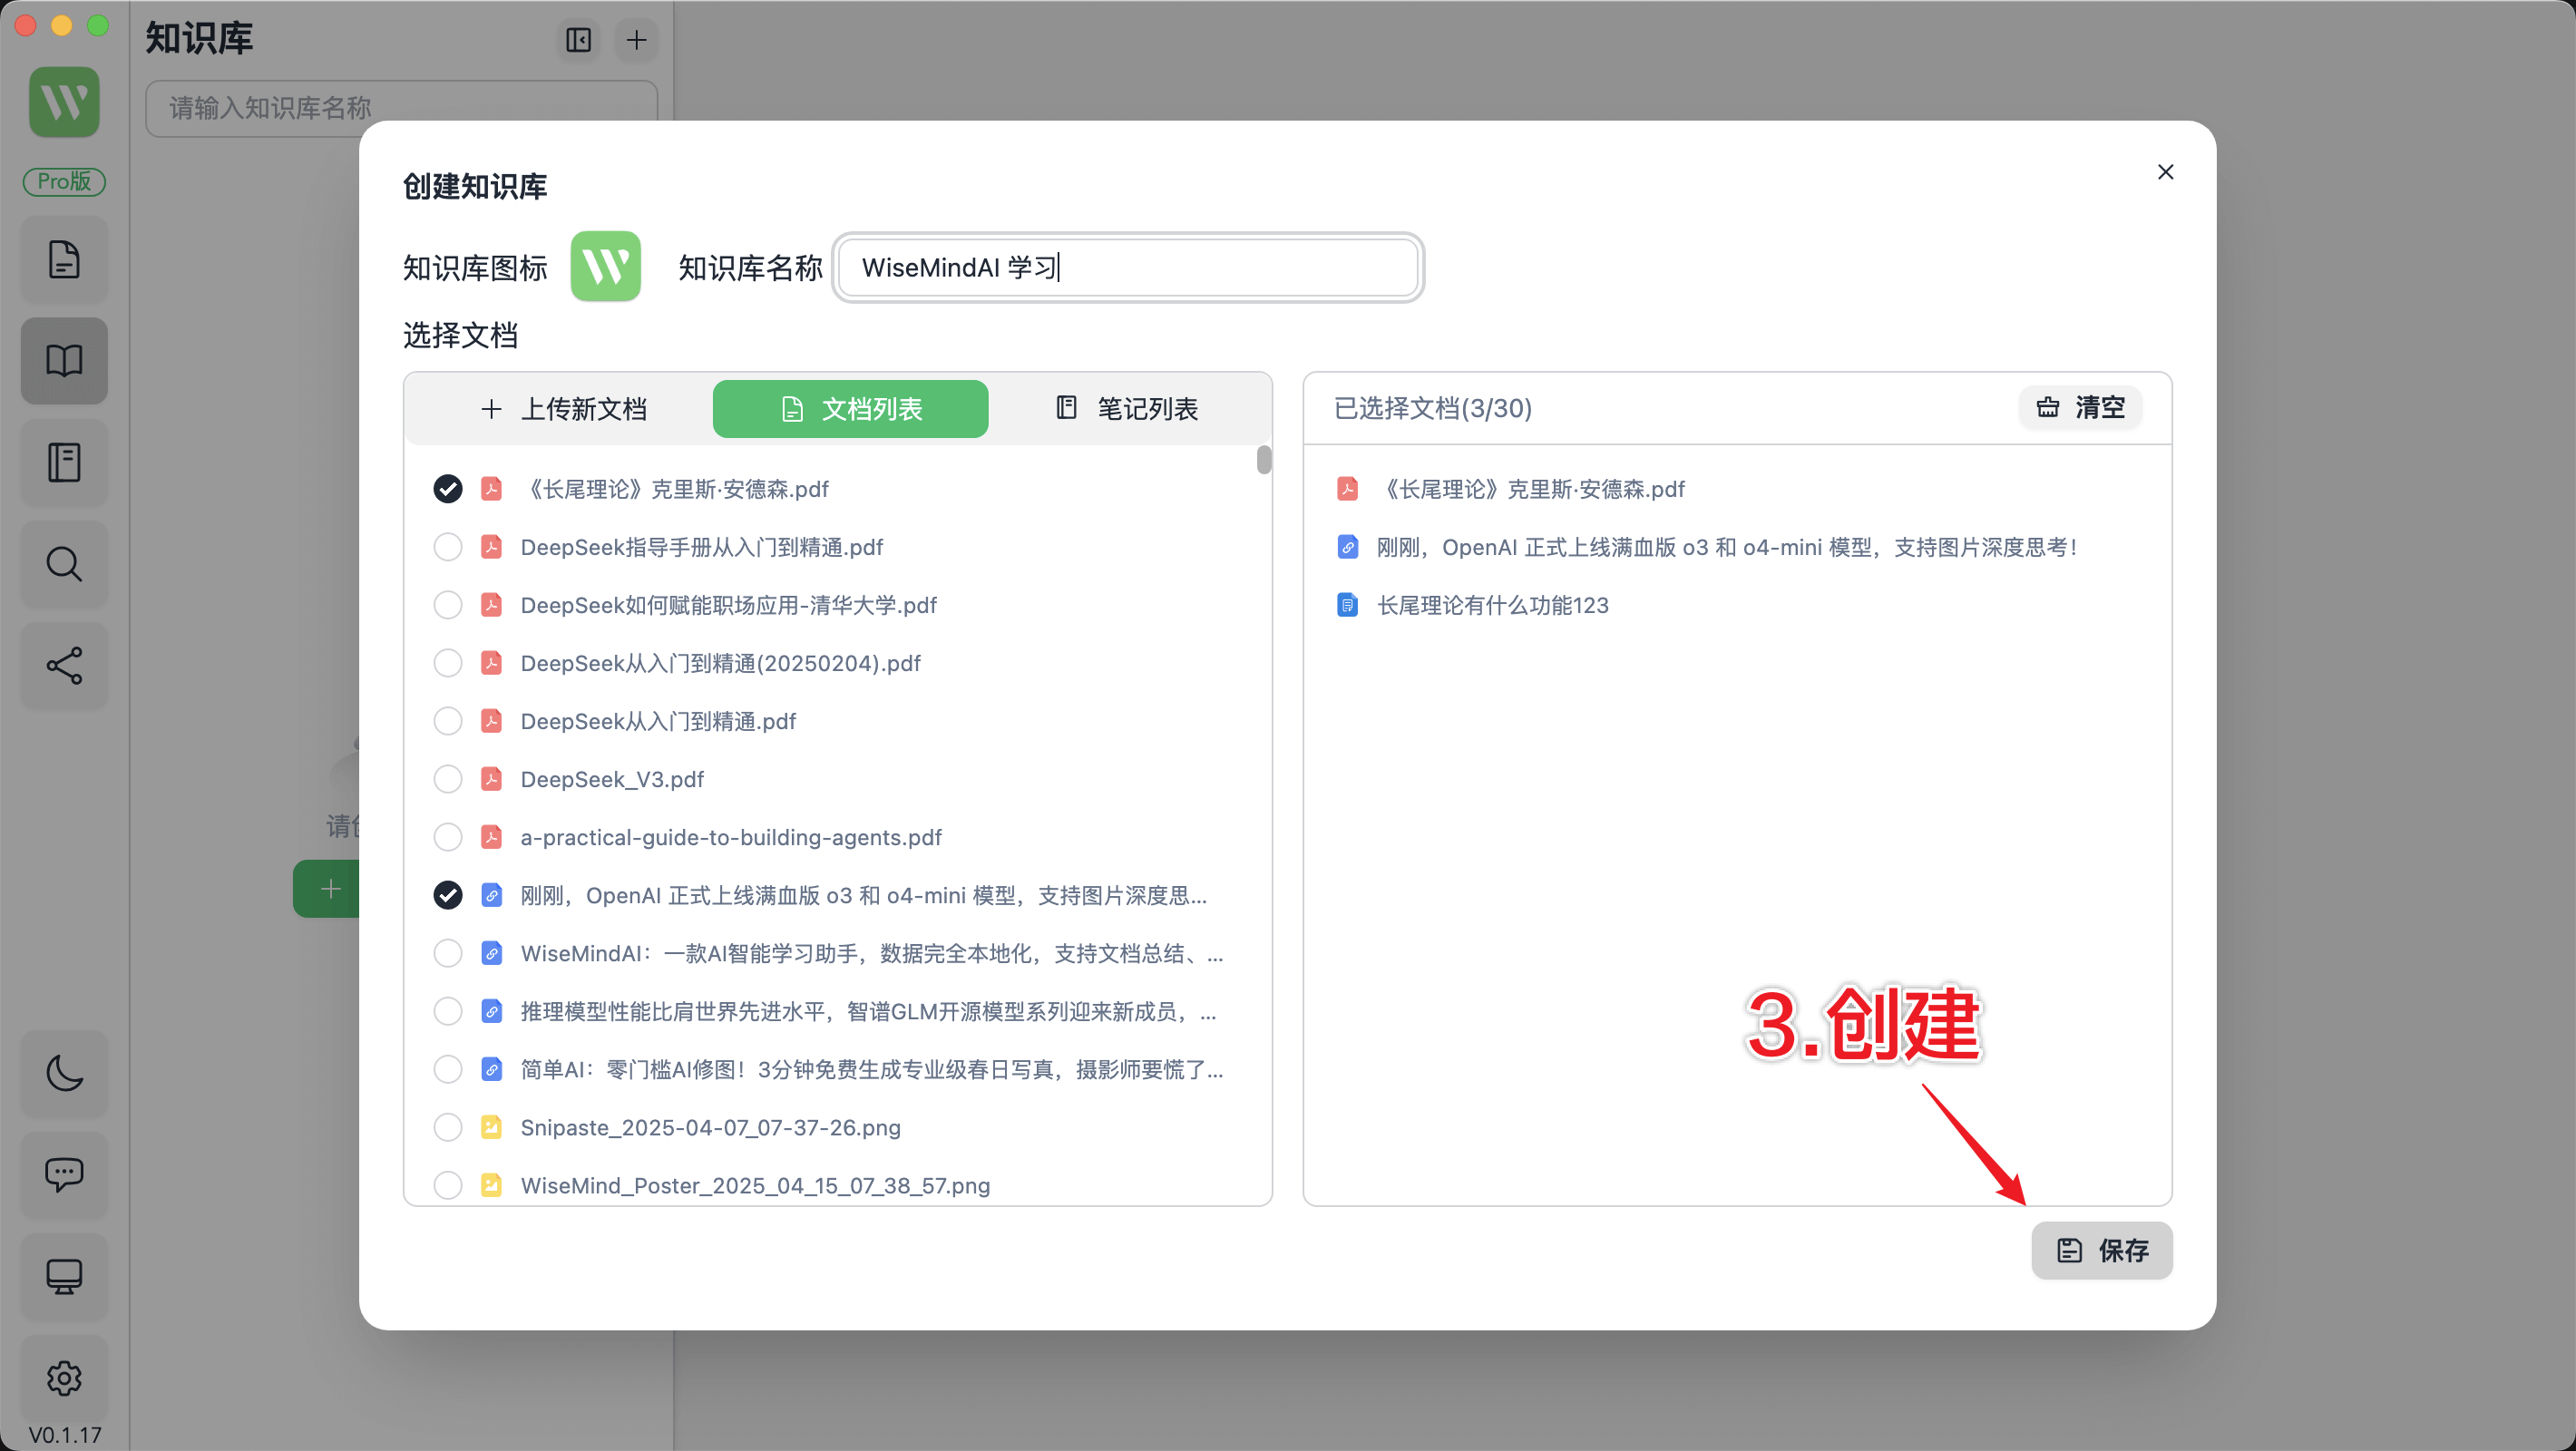
Task: Select DeepSeek从入门到精通(20250204).pdf checkbox
Action: pos(448,663)
